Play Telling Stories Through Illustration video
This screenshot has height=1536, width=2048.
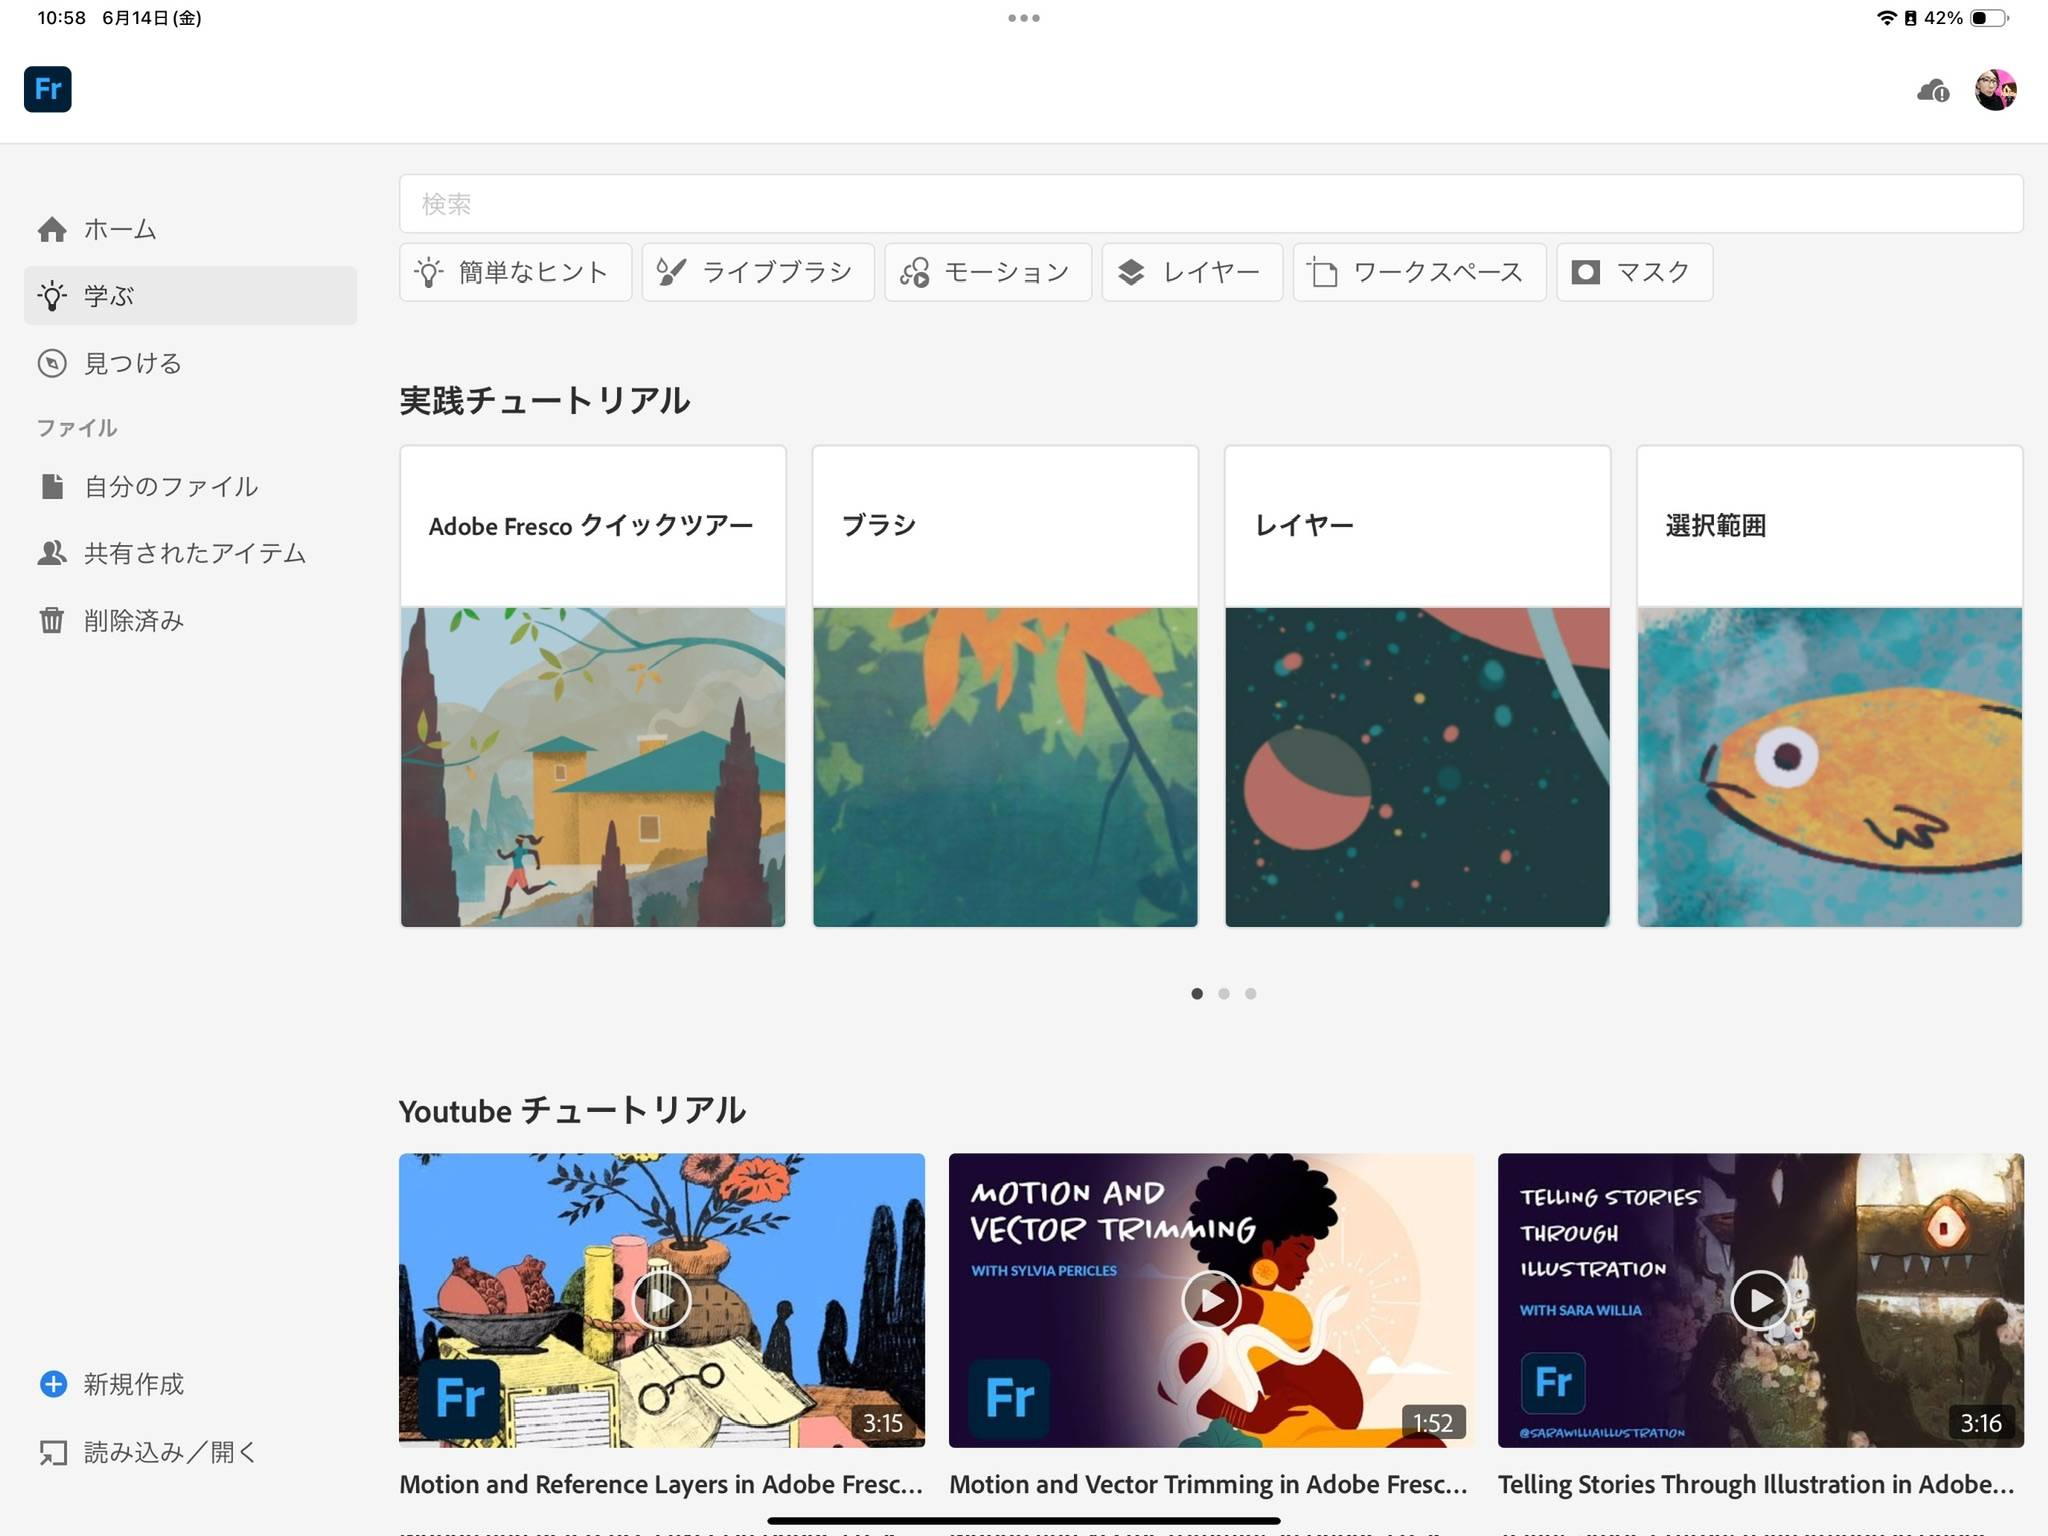pyautogui.click(x=1760, y=1300)
